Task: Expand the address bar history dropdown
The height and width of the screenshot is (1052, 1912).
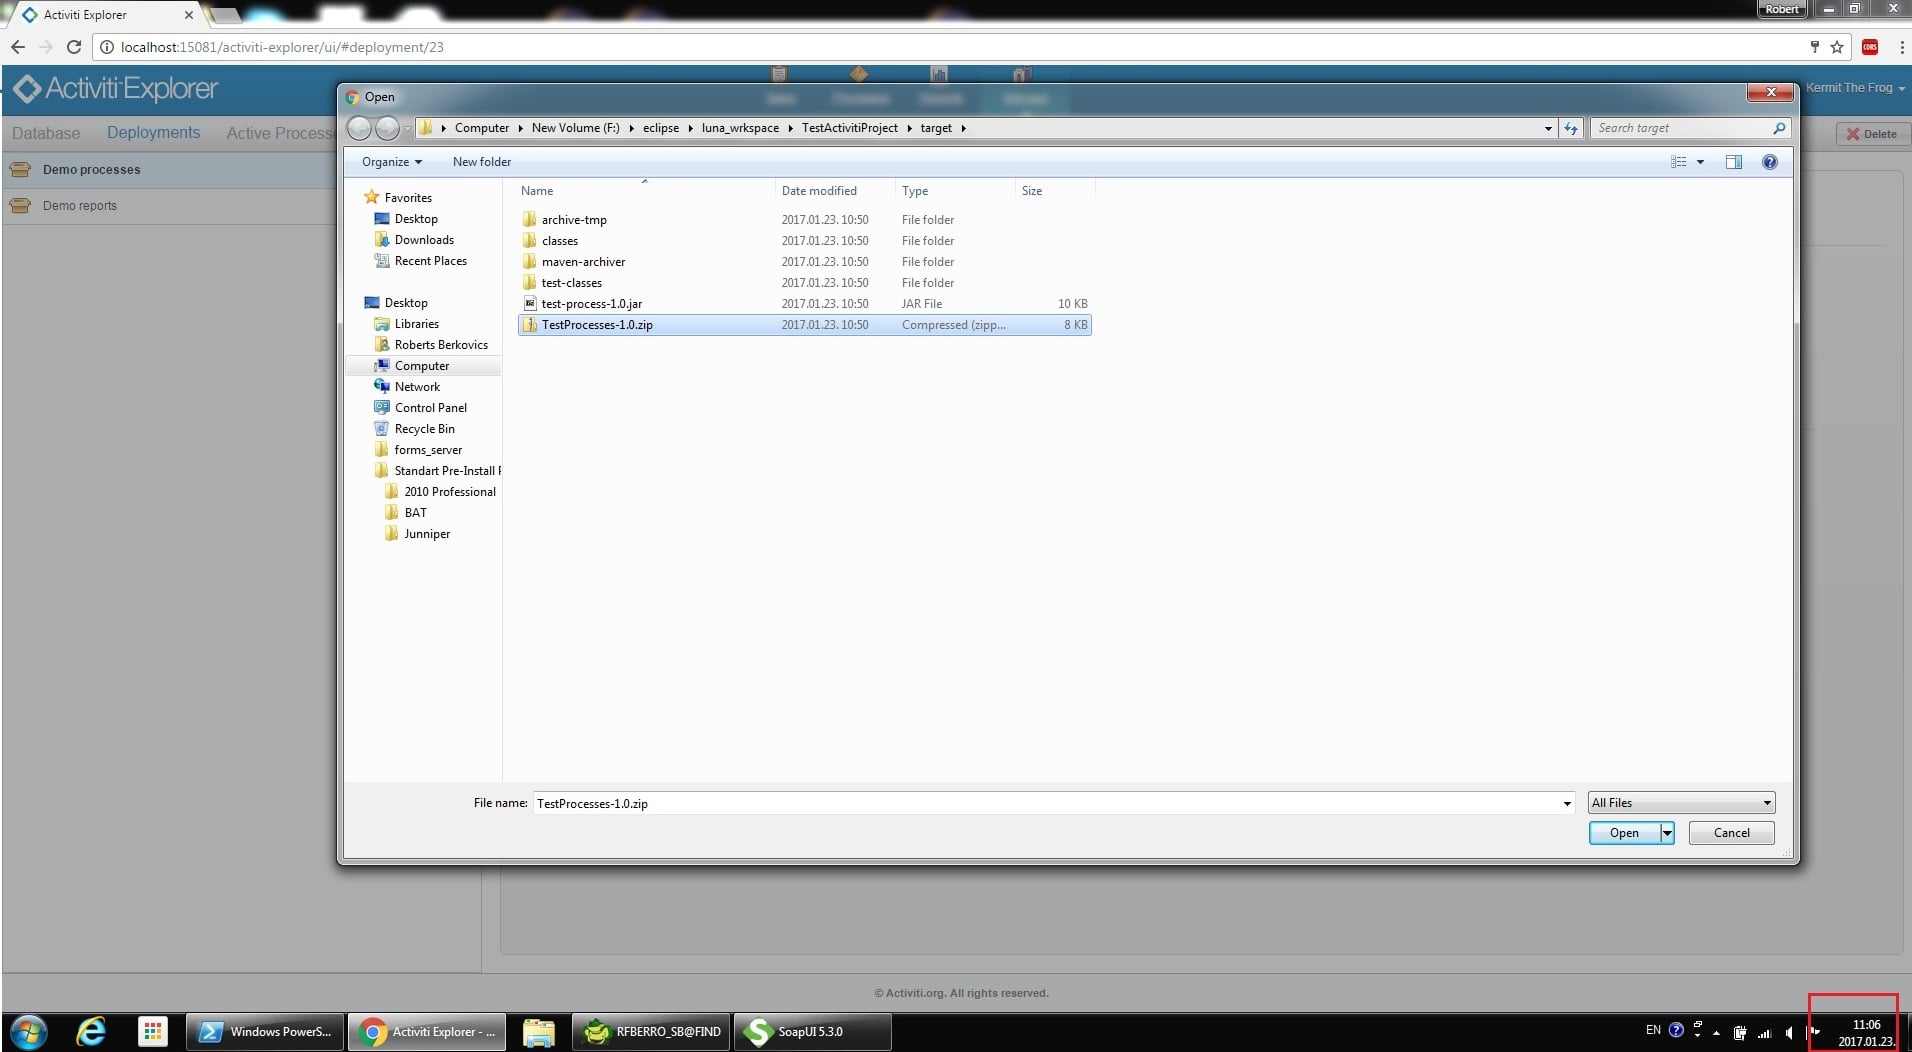Action: (1548, 128)
